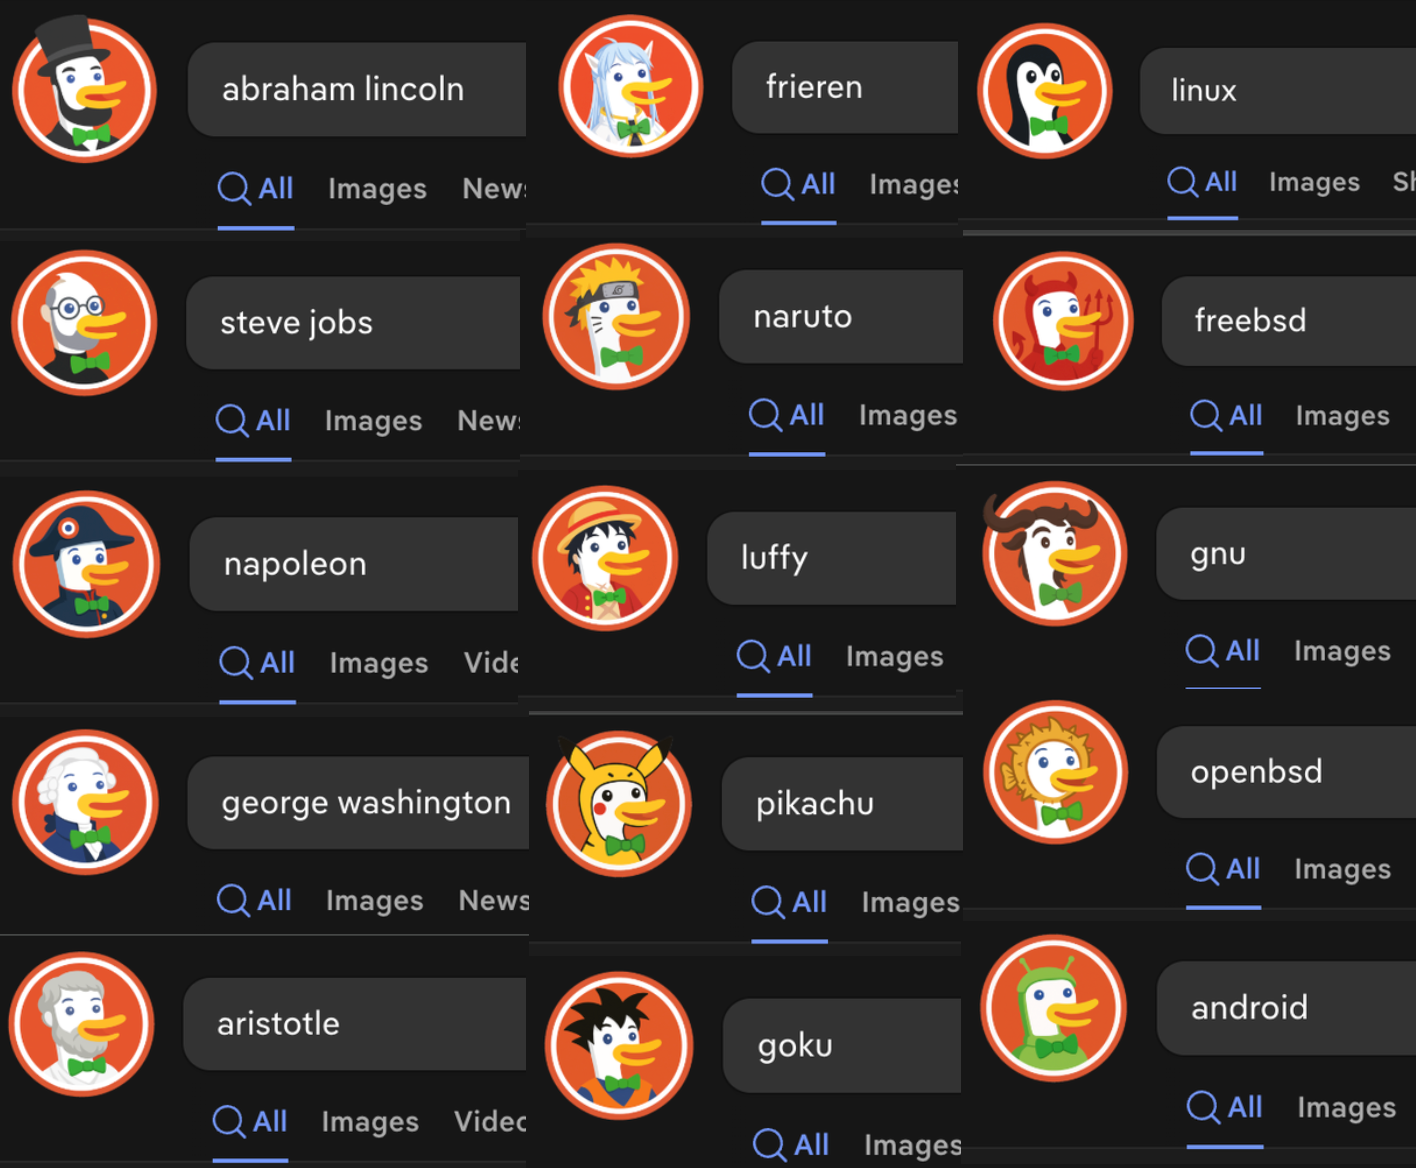Image resolution: width=1416 pixels, height=1168 pixels.
Task: Click the Steve Jobs duck logo
Action: click(84, 322)
